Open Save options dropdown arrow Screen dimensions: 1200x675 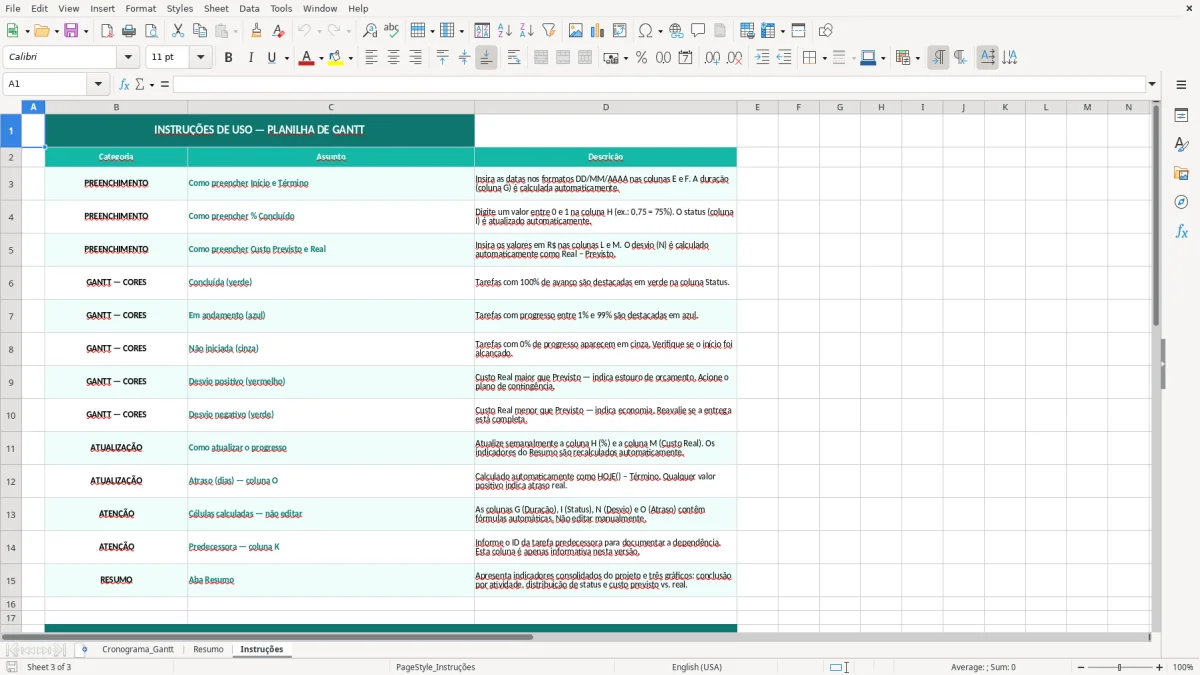pyautogui.click(x=86, y=31)
